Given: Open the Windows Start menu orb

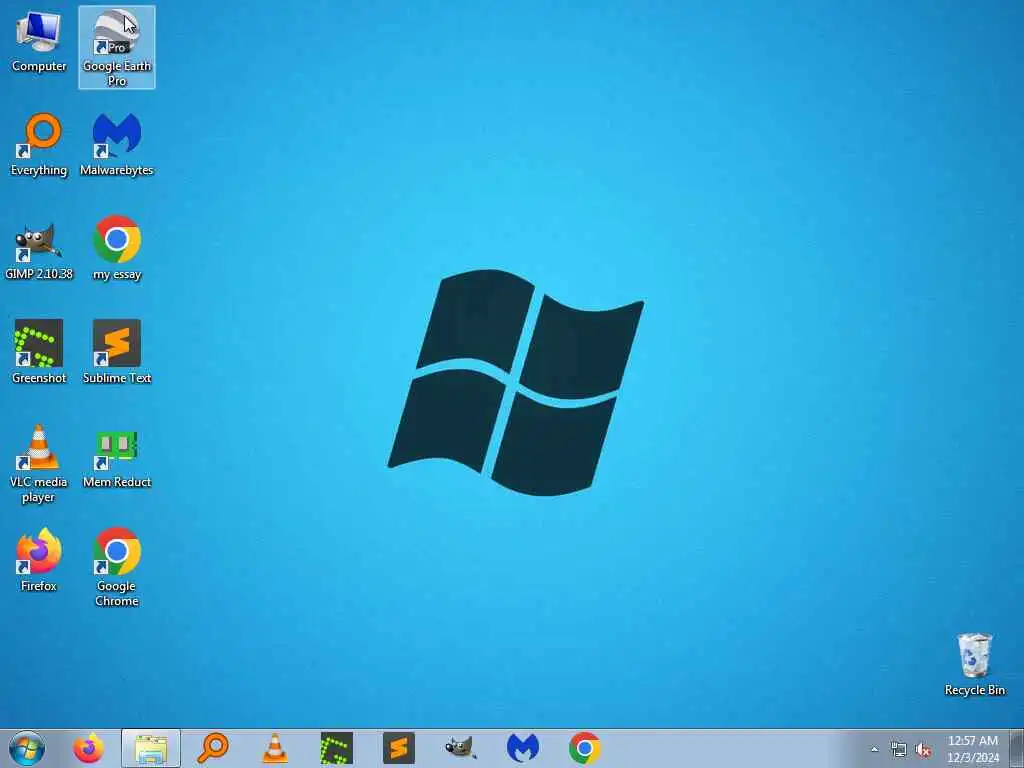Looking at the screenshot, I should (27, 748).
